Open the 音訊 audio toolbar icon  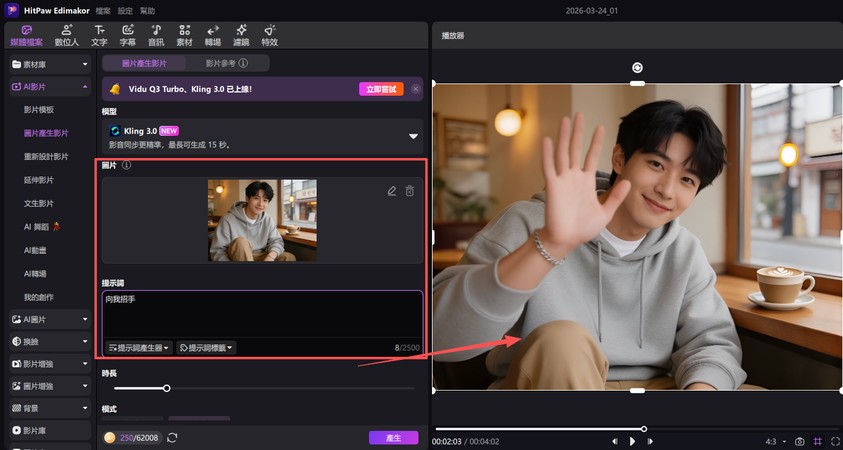156,36
